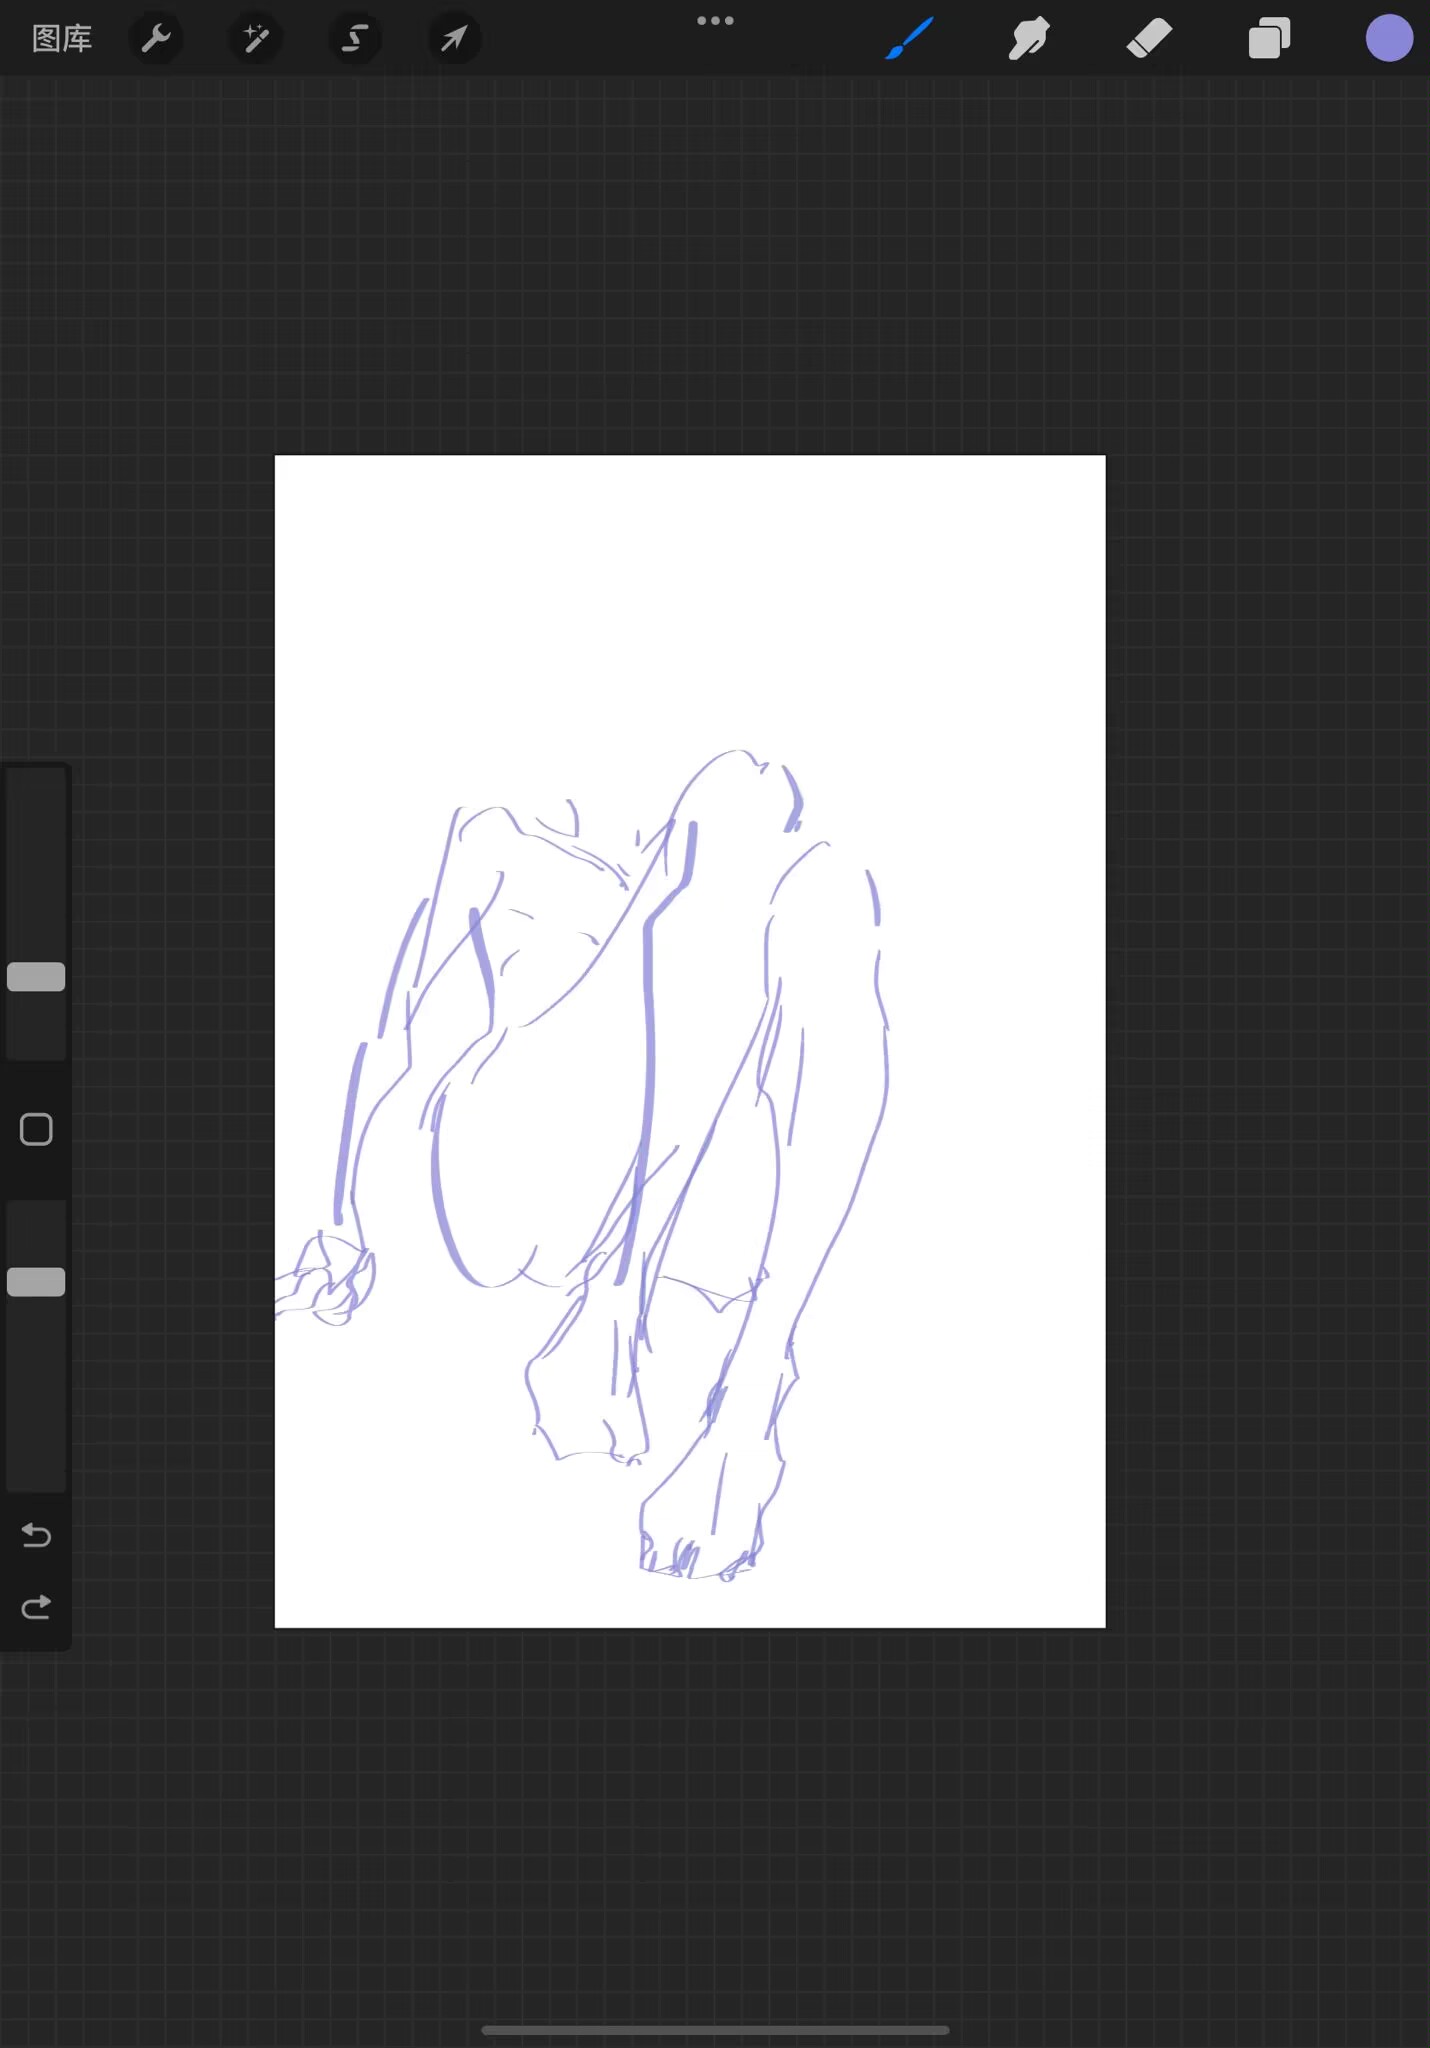This screenshot has width=1430, height=2048.
Task: Redo the last undone stroke
Action: click(x=36, y=1607)
